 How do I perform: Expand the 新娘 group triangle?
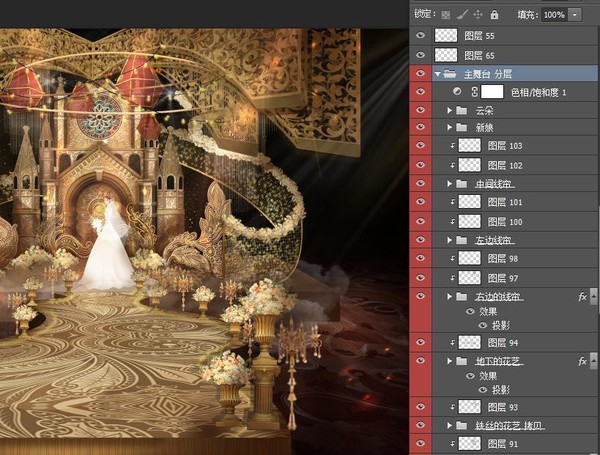click(x=450, y=127)
